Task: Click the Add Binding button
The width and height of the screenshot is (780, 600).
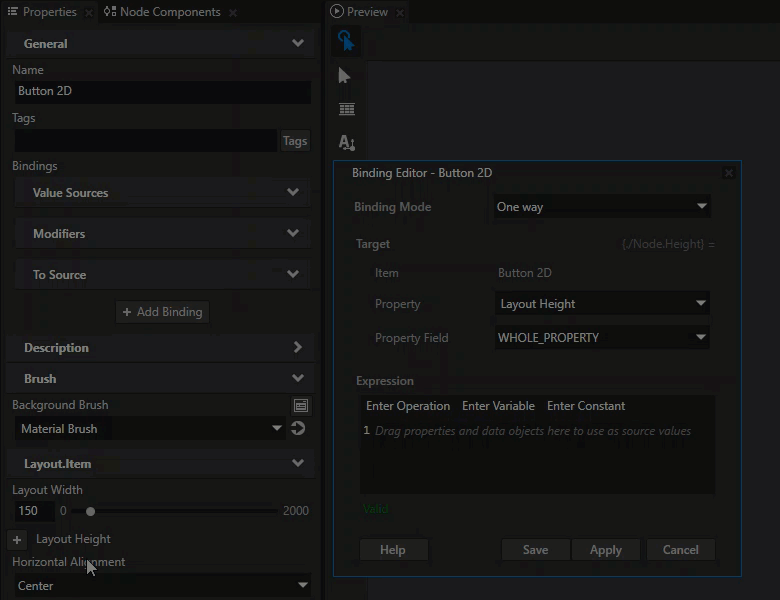Action: pos(162,312)
